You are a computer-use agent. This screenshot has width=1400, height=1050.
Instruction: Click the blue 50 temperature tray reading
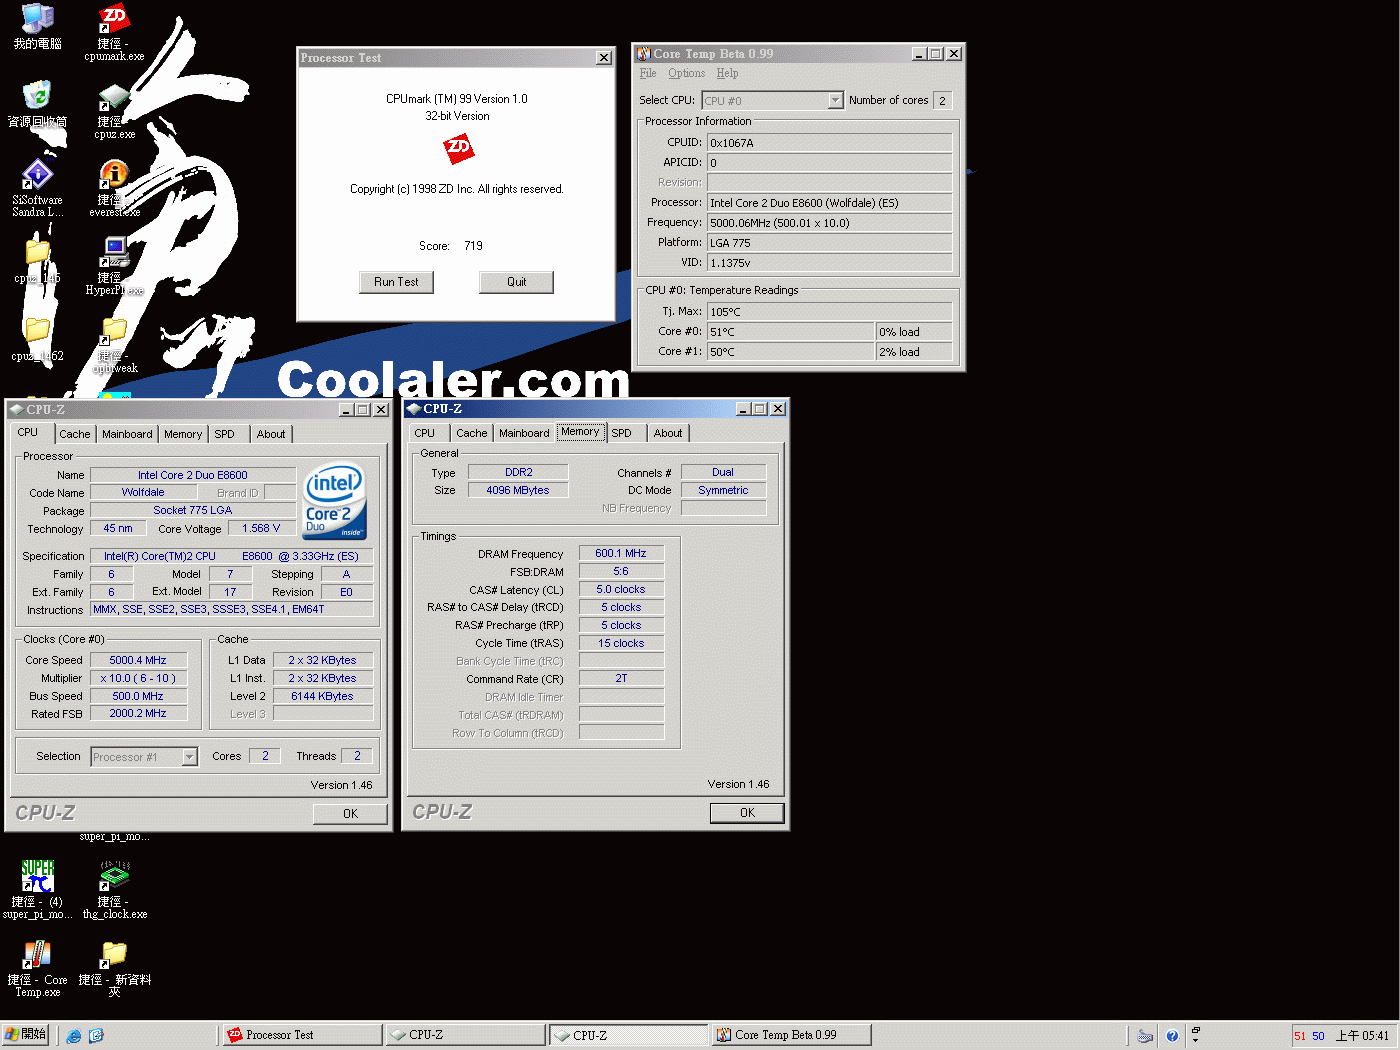pos(1318,1036)
